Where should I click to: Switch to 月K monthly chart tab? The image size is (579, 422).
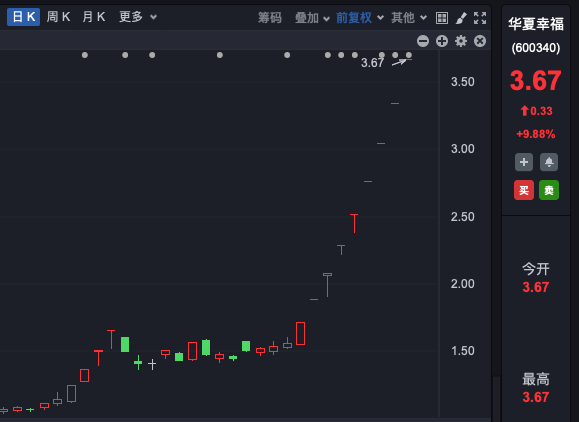(94, 17)
